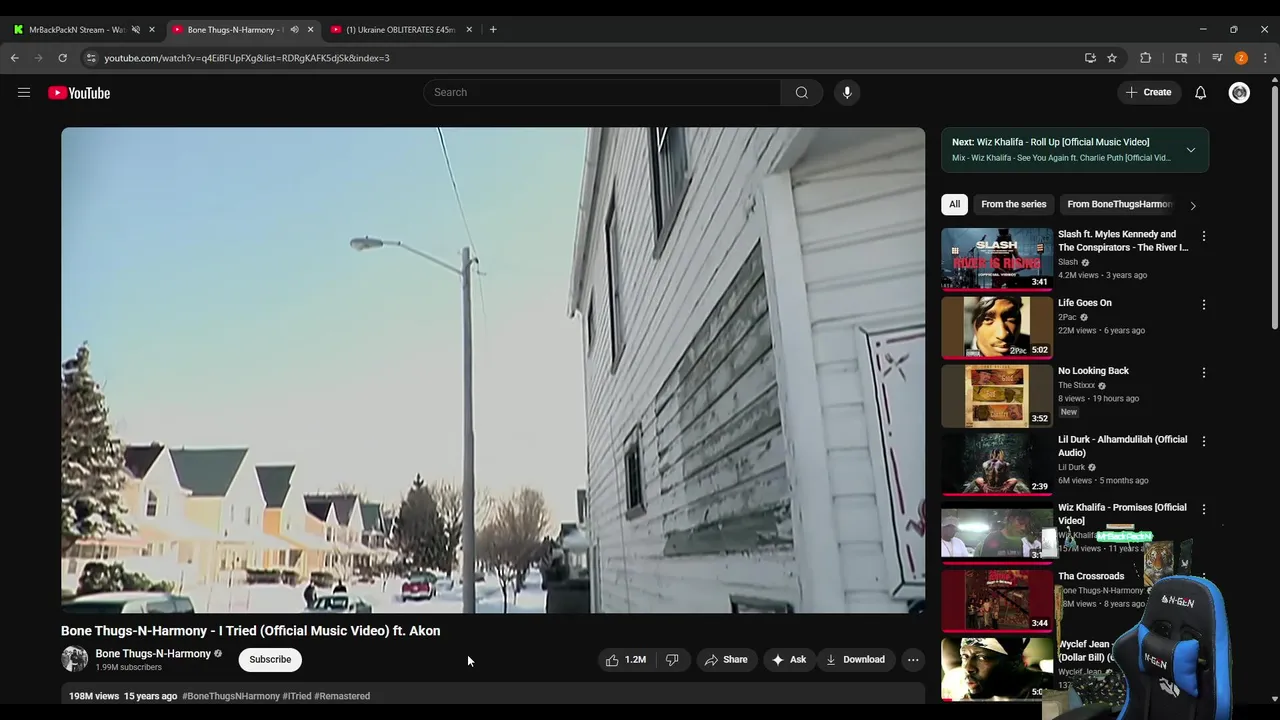Reload the page with browser refresh
1280x720 pixels.
click(x=62, y=58)
